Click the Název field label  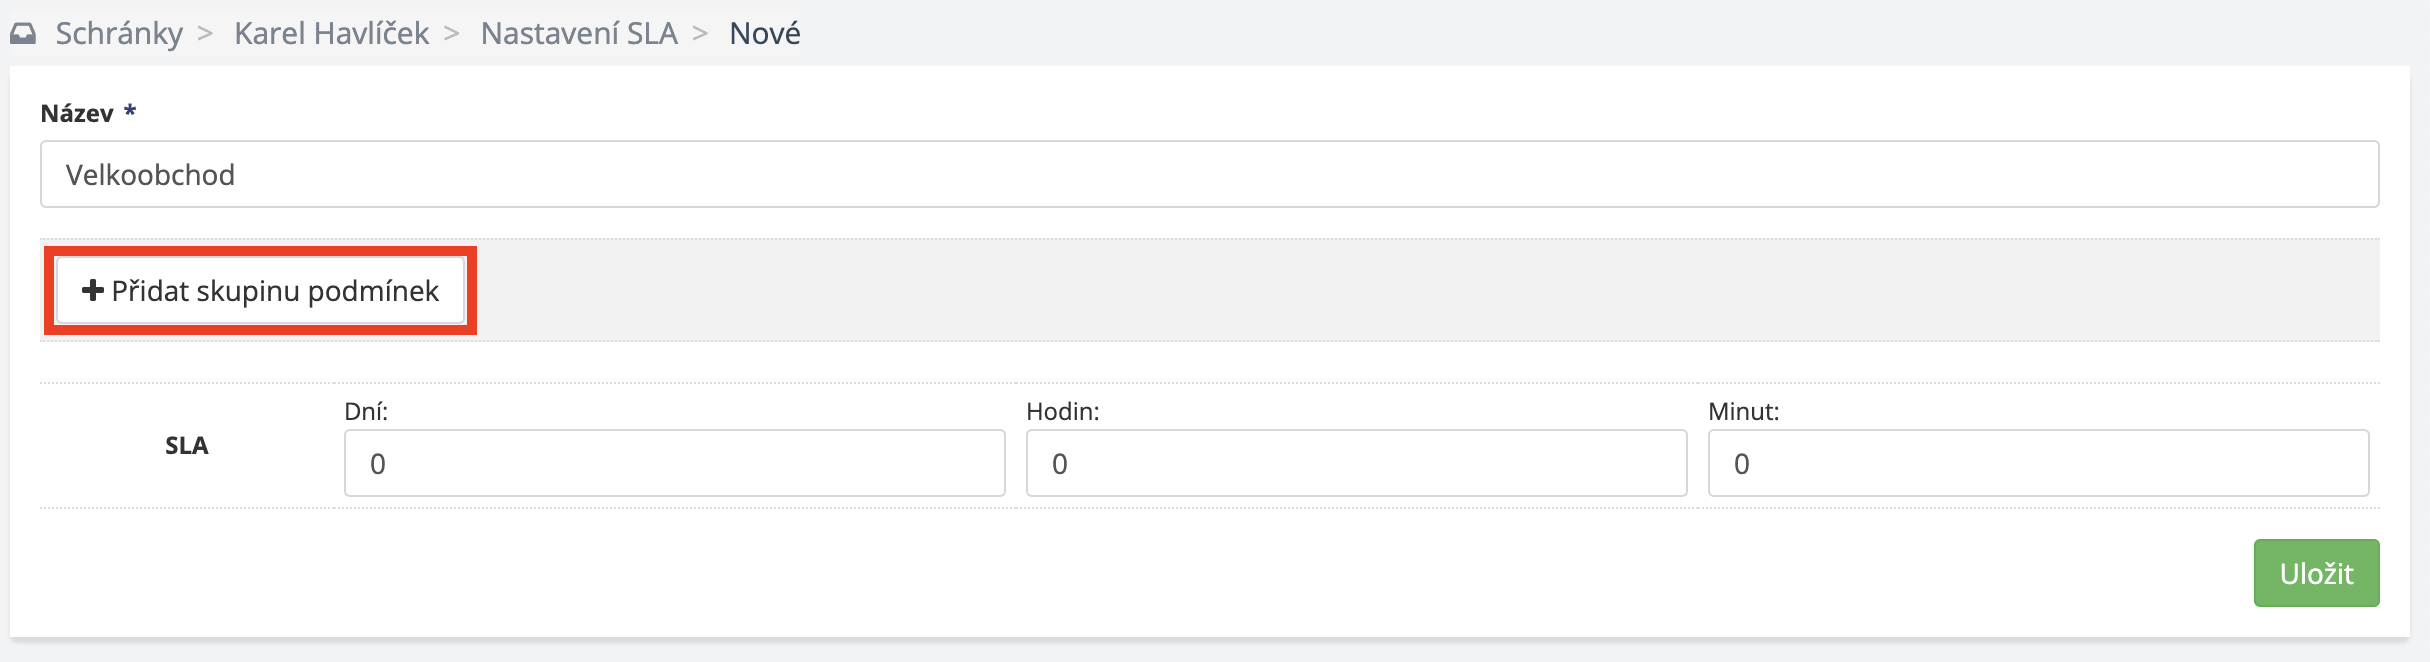77,114
